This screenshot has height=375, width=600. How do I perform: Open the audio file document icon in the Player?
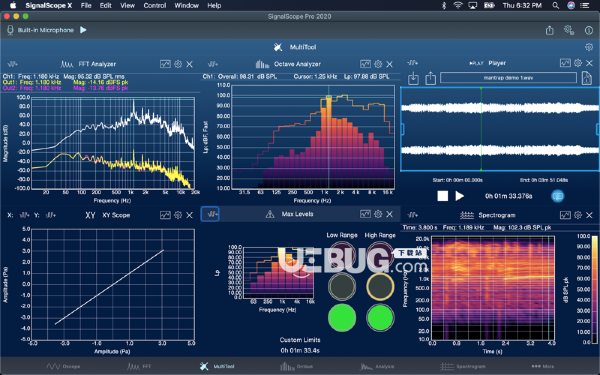(x=587, y=78)
